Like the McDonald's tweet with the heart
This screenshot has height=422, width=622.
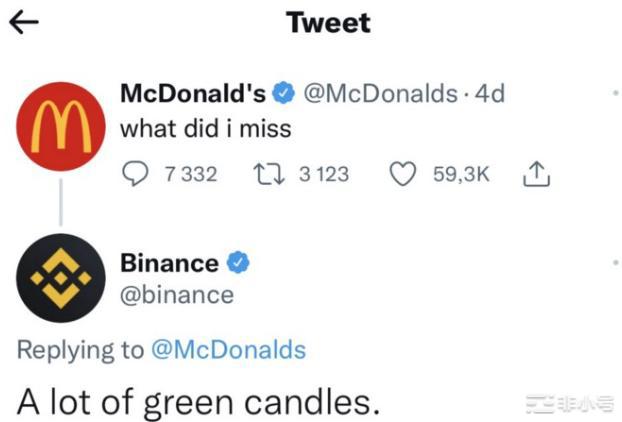click(402, 175)
